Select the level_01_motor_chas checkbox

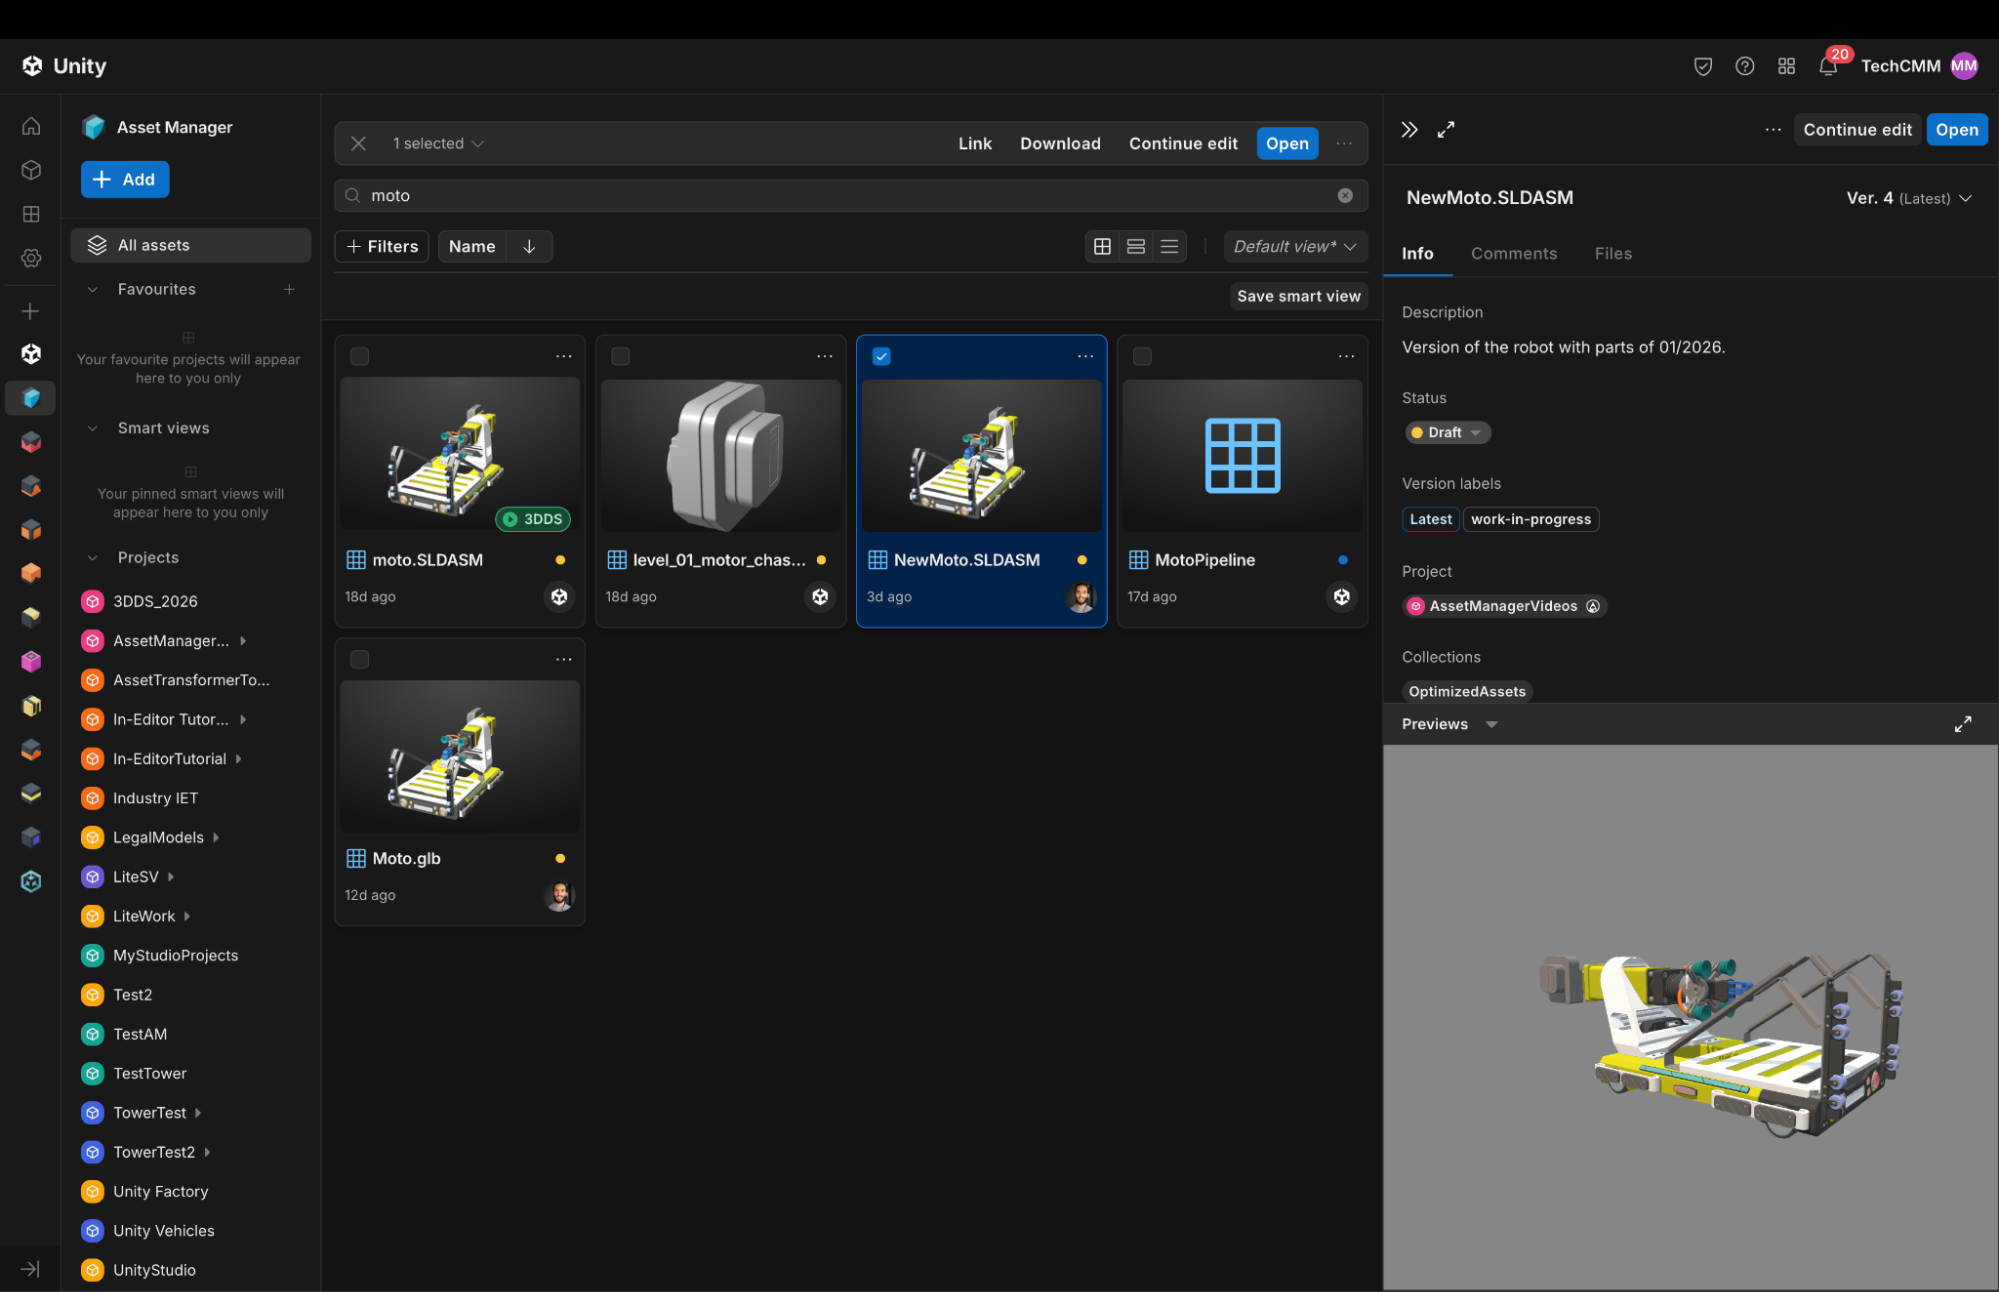[x=621, y=357]
